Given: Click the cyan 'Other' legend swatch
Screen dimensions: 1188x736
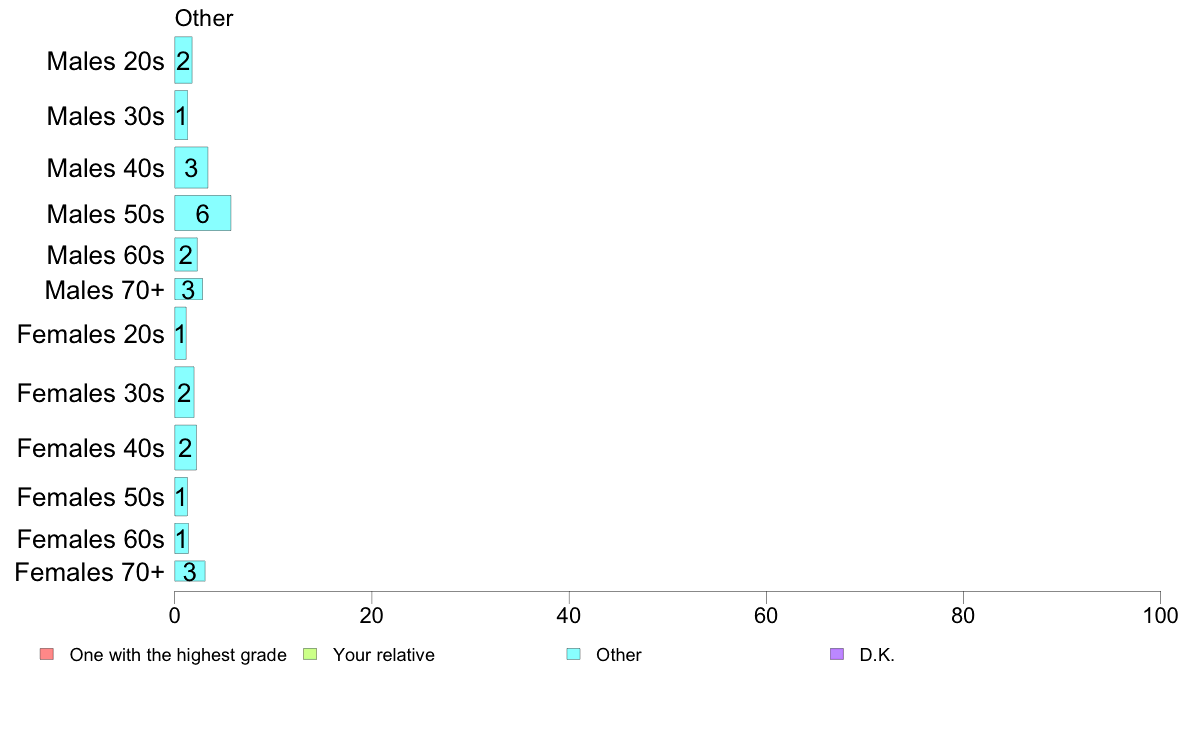Looking at the screenshot, I should (x=574, y=654).
